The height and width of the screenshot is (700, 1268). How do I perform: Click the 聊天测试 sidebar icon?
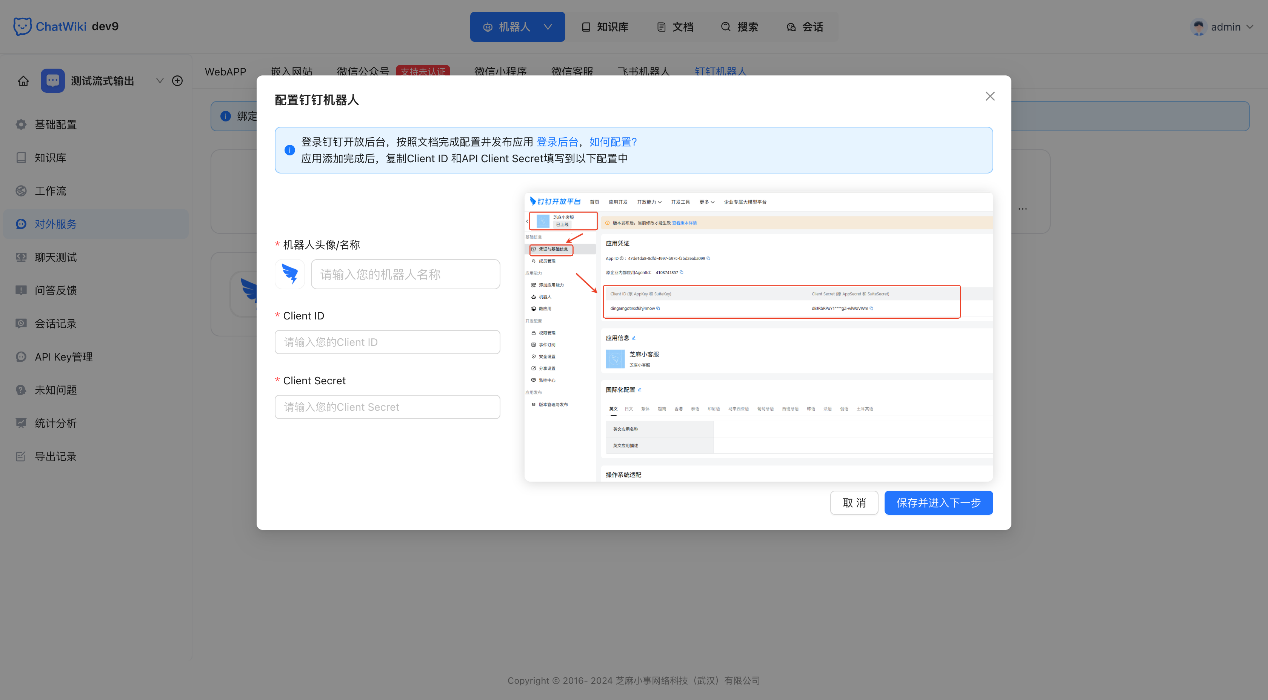coord(21,257)
